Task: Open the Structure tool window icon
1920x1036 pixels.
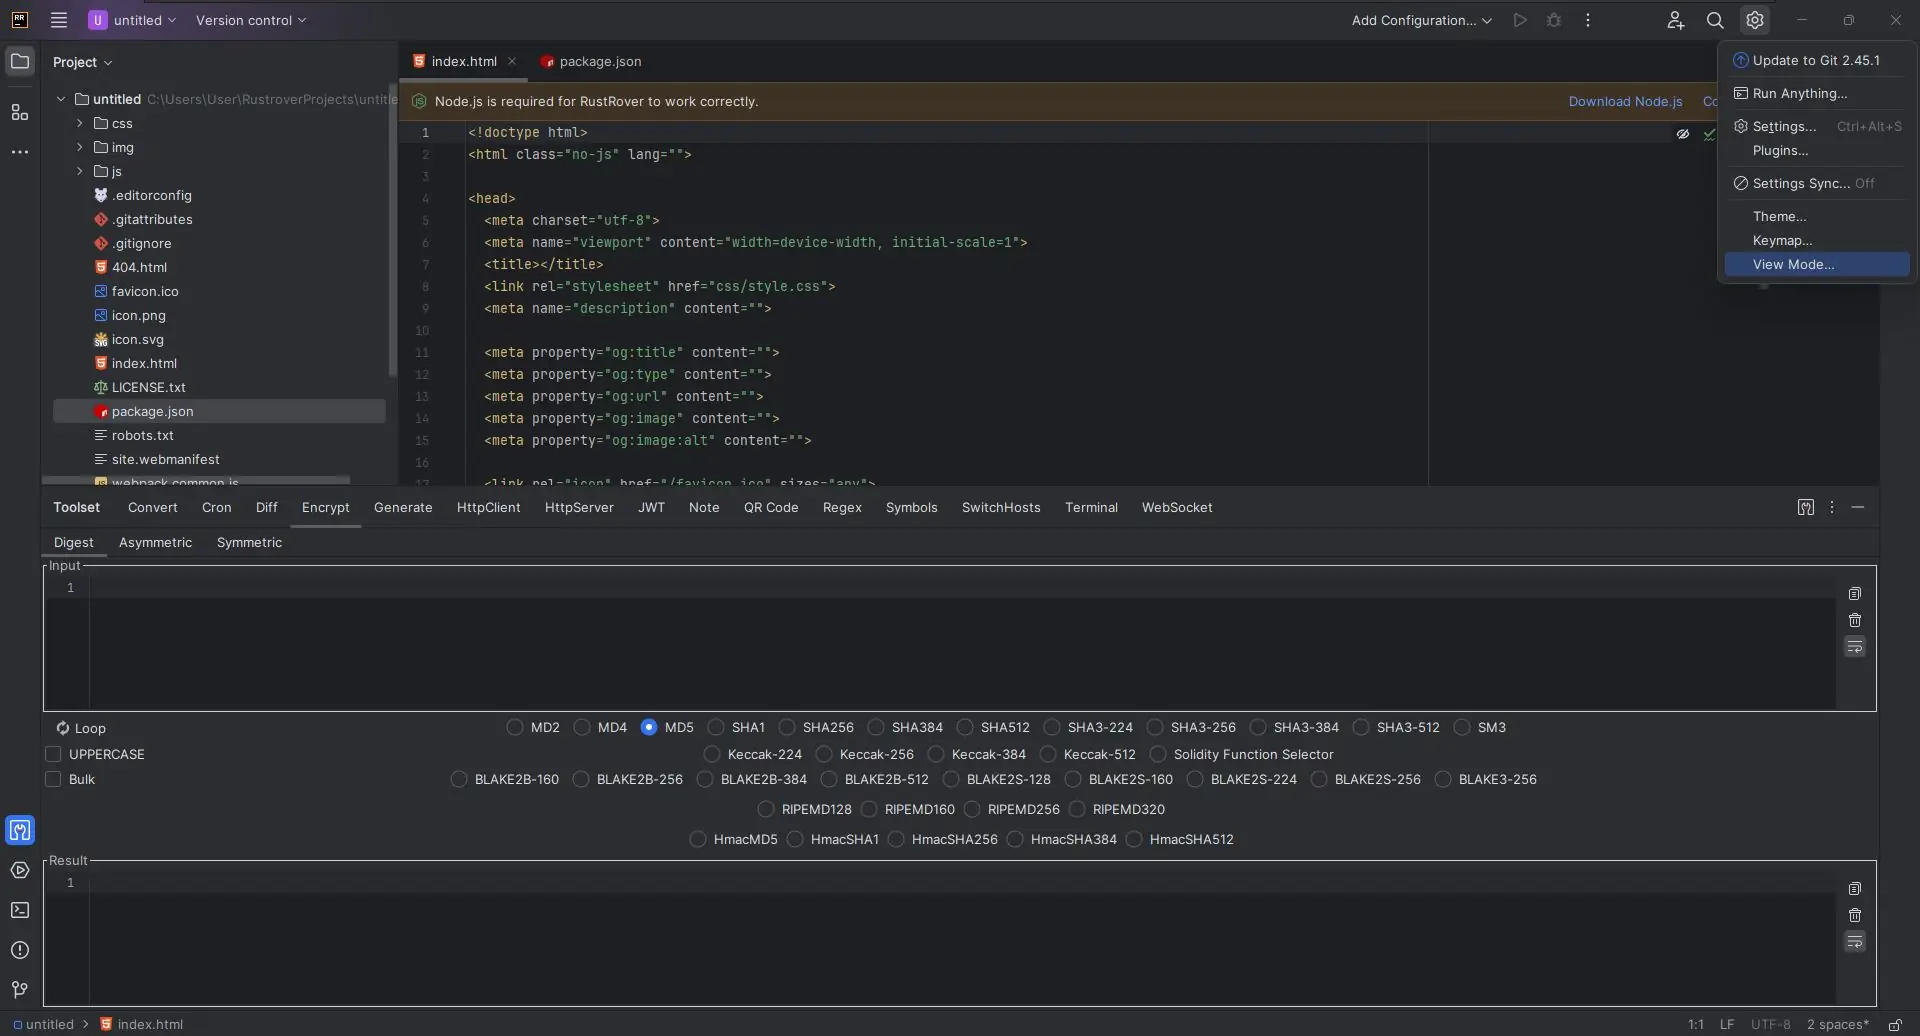Action: (19, 113)
